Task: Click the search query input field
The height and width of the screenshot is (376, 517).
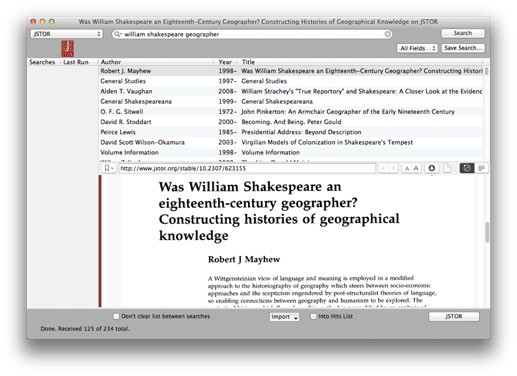Action: tap(252, 34)
